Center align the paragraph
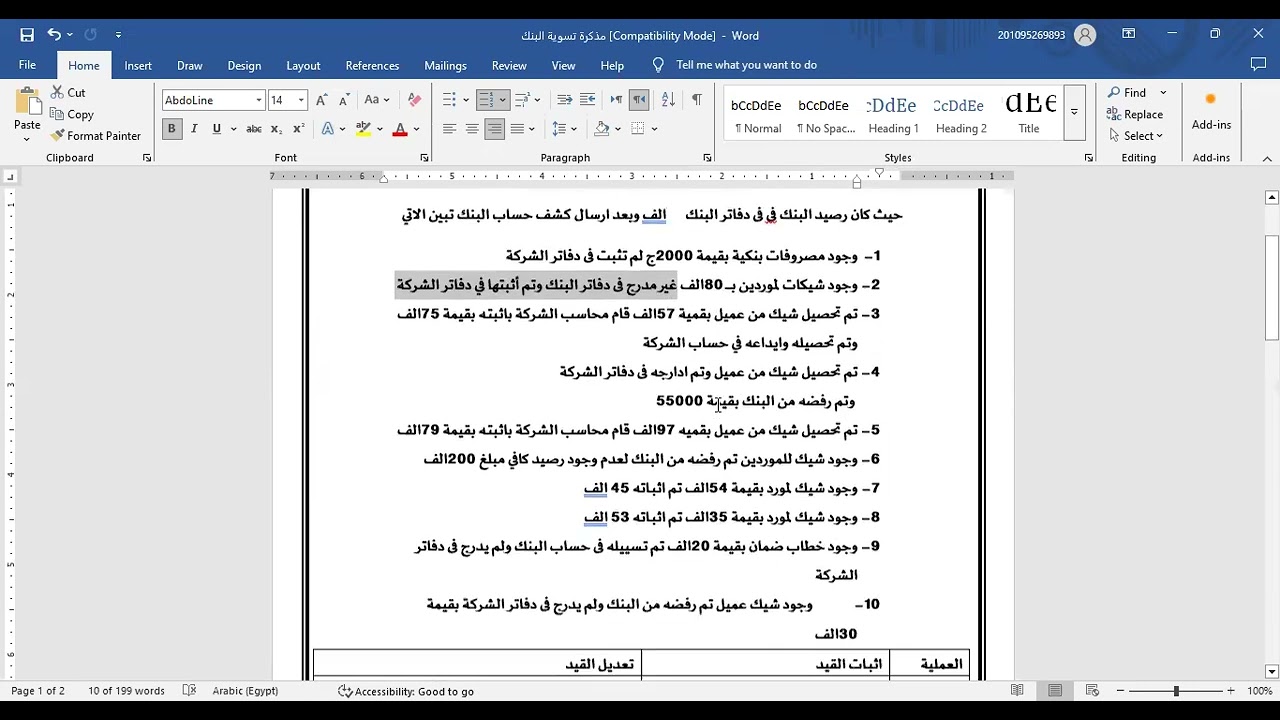This screenshot has width=1280, height=720. [471, 129]
